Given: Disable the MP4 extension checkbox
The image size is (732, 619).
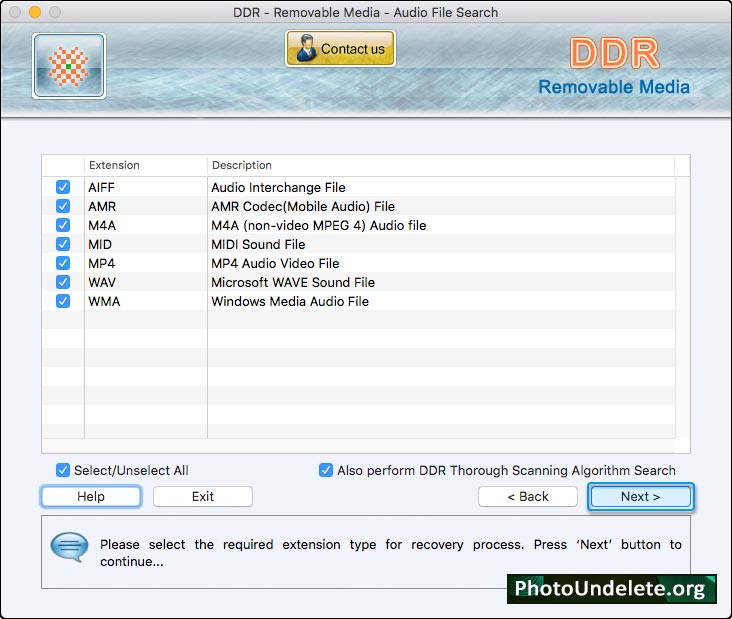Looking at the screenshot, I should coord(63,263).
